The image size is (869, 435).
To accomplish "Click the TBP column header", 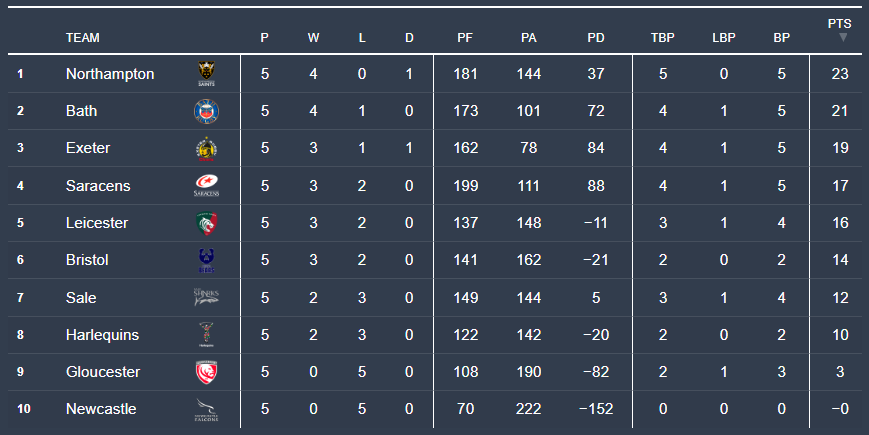I will pyautogui.click(x=663, y=38).
